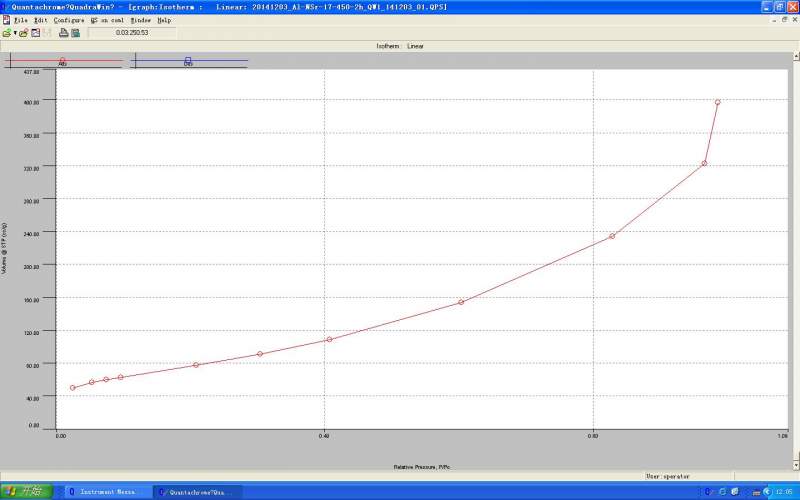Click the Print toolbar icon
The image size is (800, 500).
pos(64,33)
